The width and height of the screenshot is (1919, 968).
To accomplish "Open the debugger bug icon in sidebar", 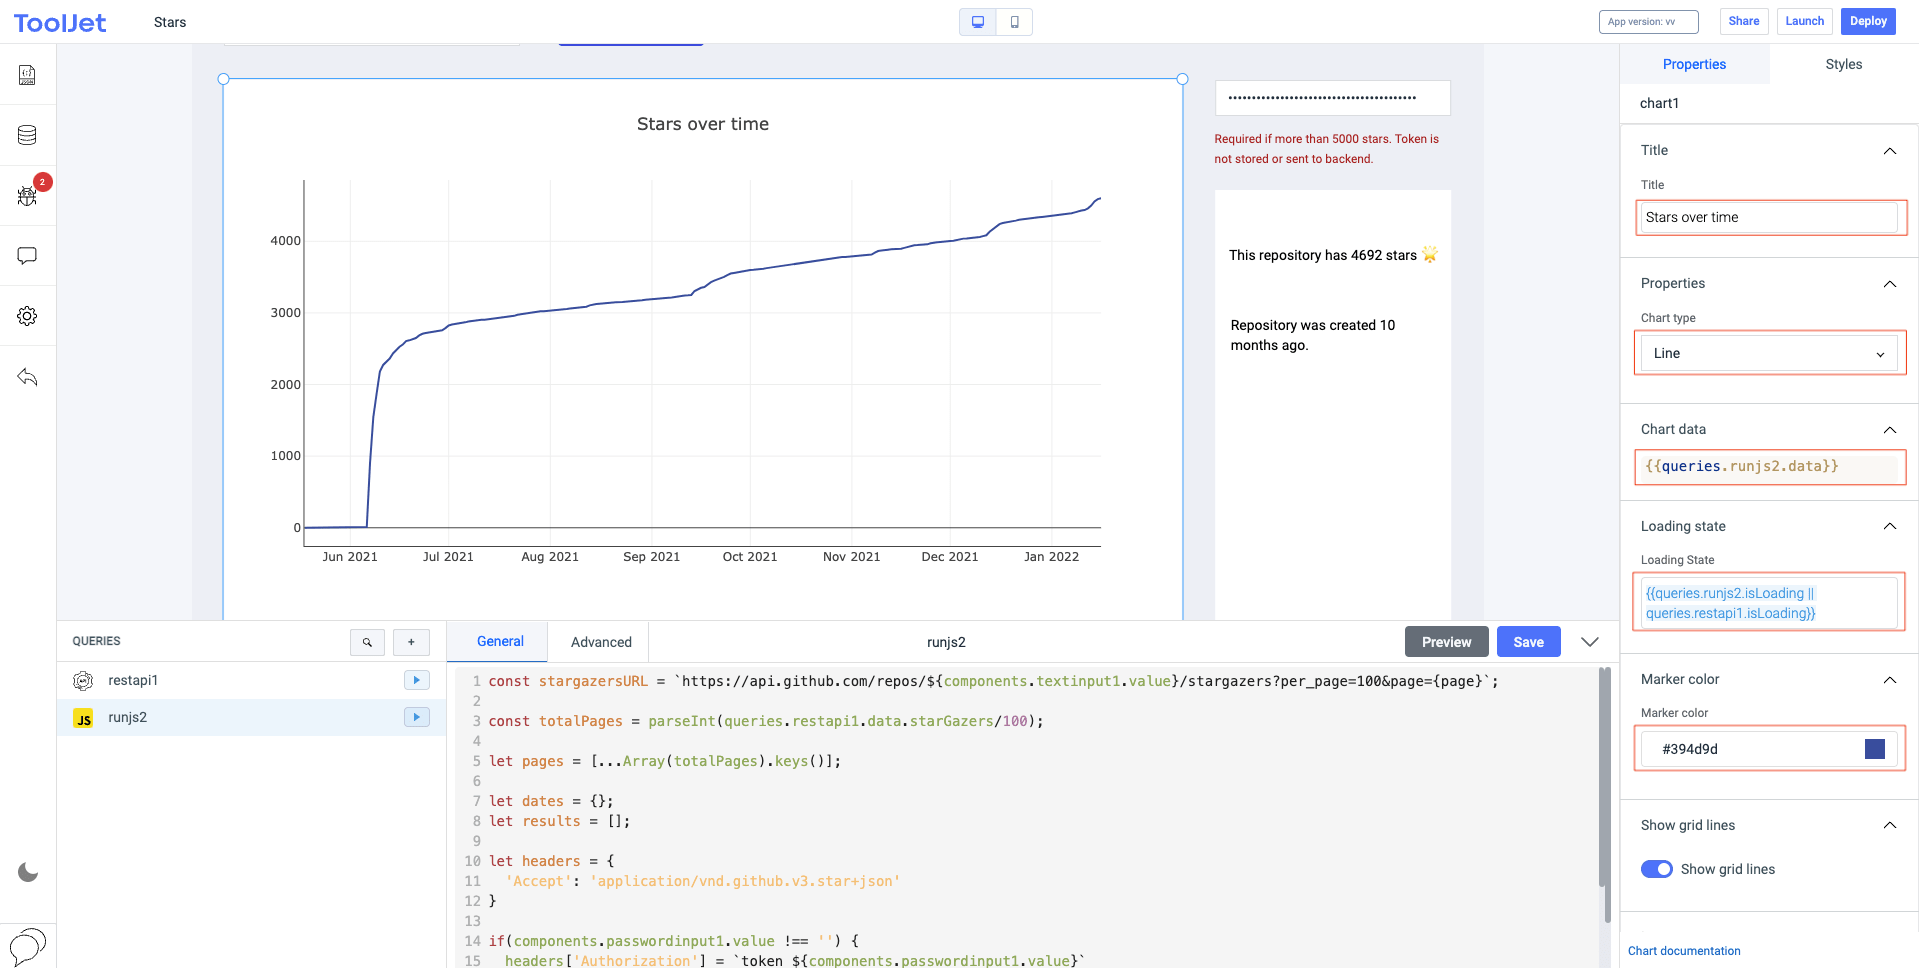I will click(27, 196).
